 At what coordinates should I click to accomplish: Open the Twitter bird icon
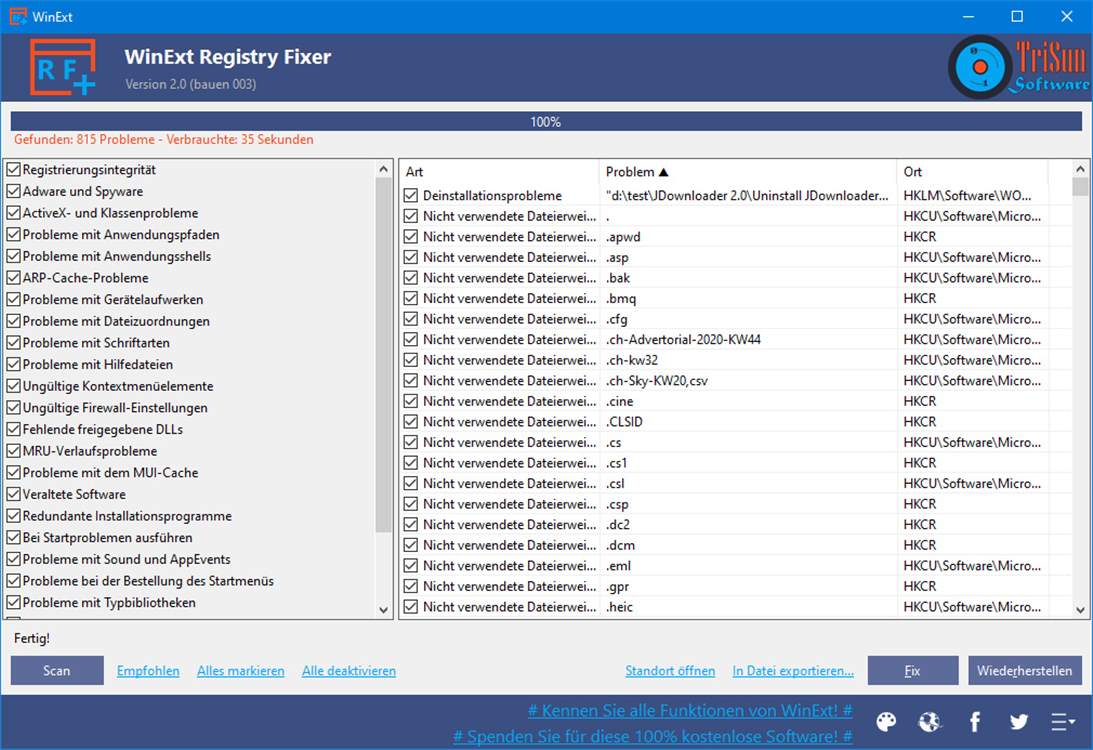1018,721
